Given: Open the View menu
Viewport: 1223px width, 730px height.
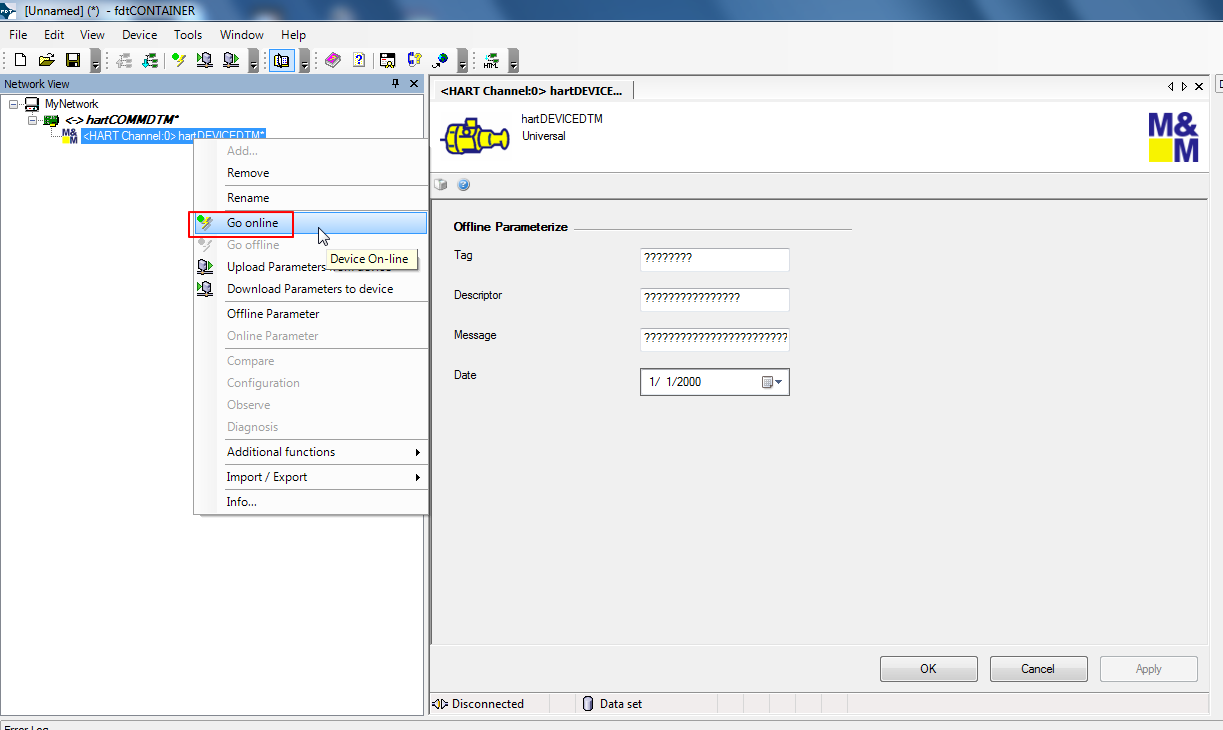Looking at the screenshot, I should pyautogui.click(x=92, y=35).
